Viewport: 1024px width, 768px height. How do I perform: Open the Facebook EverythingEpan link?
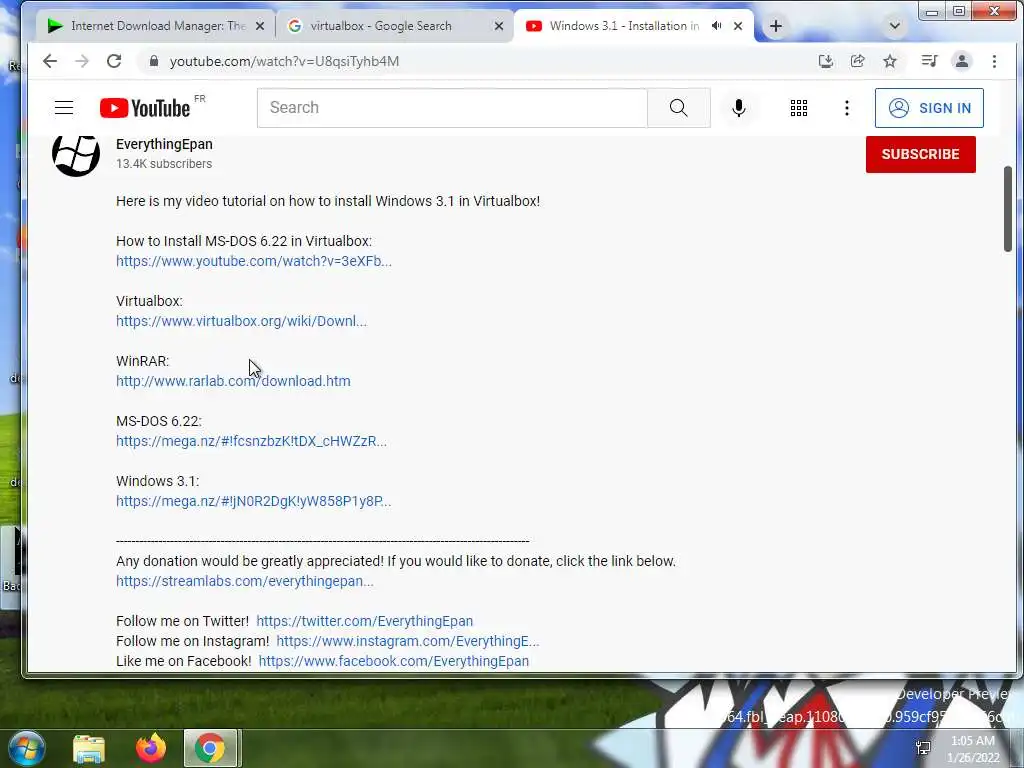tap(394, 661)
